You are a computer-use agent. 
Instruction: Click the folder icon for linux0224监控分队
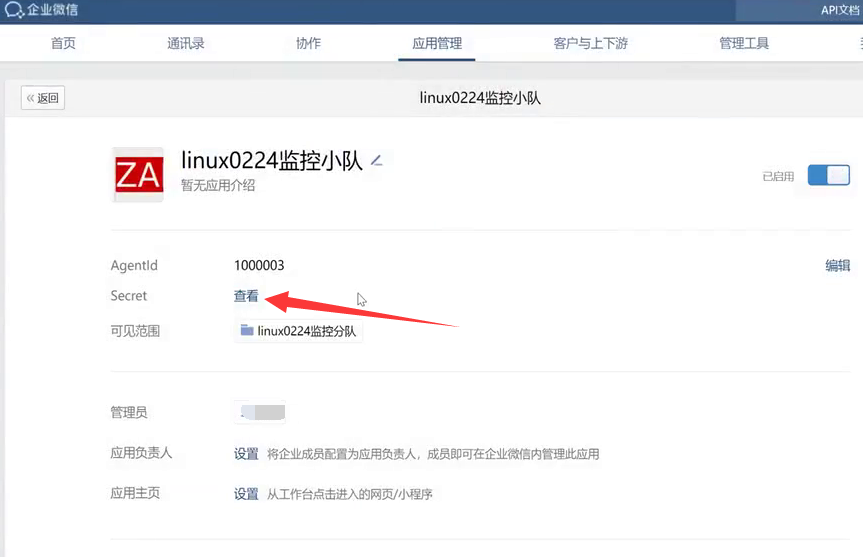247,330
